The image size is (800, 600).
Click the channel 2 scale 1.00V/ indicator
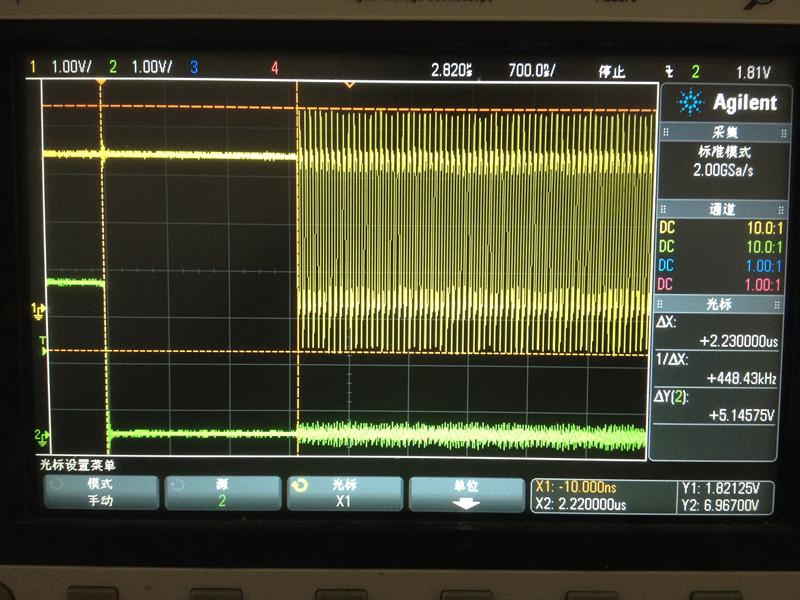click(152, 67)
